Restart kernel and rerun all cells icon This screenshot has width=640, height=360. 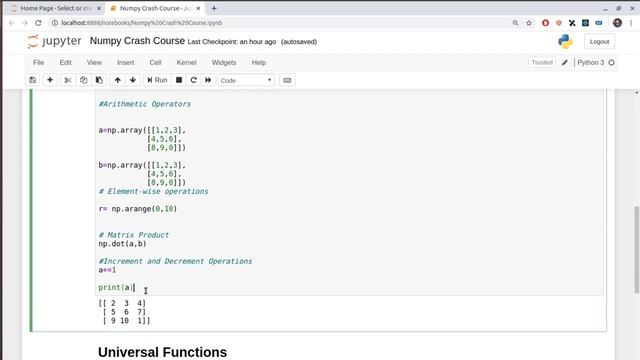[208, 80]
